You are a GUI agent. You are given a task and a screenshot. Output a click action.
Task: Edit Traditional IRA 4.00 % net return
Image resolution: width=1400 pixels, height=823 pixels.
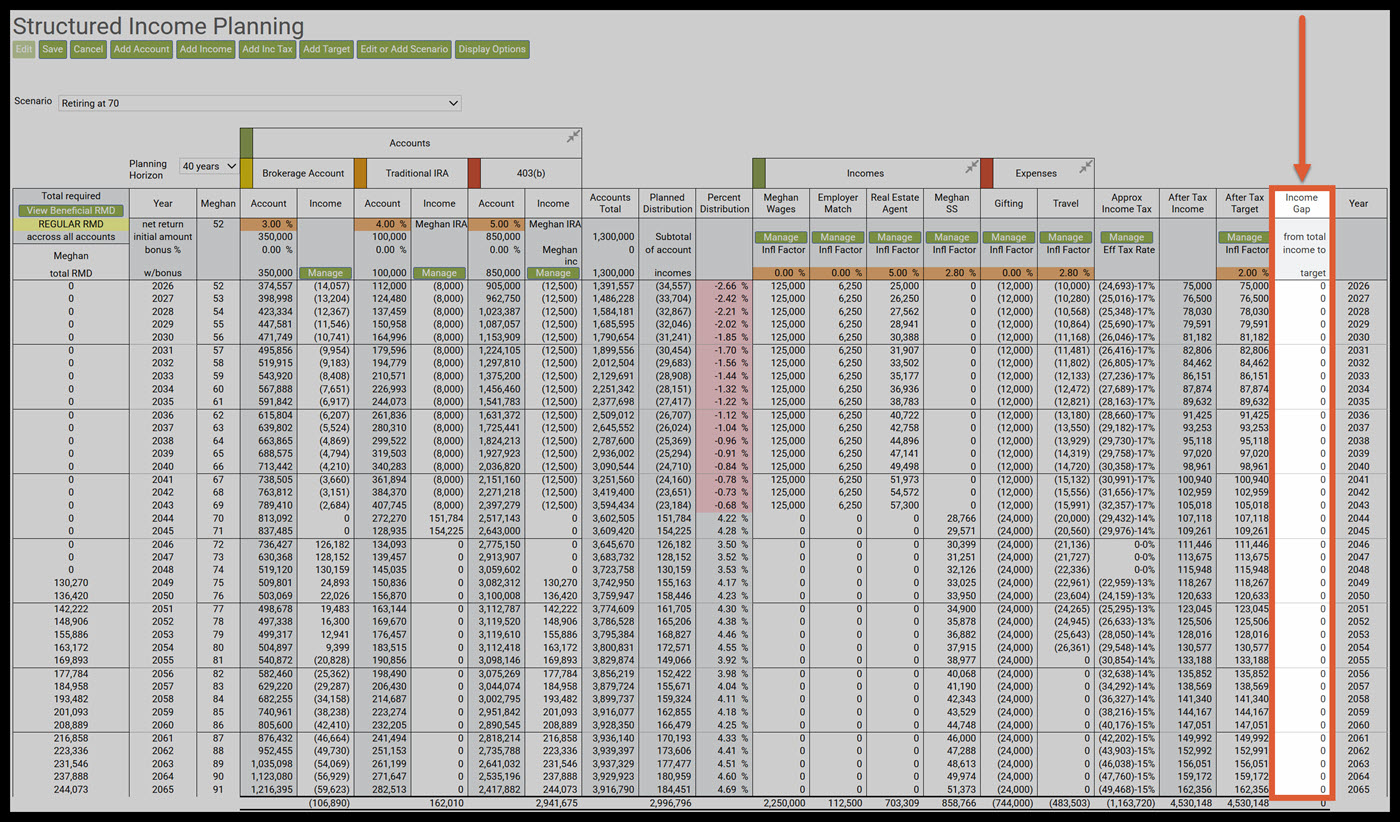tap(382, 223)
